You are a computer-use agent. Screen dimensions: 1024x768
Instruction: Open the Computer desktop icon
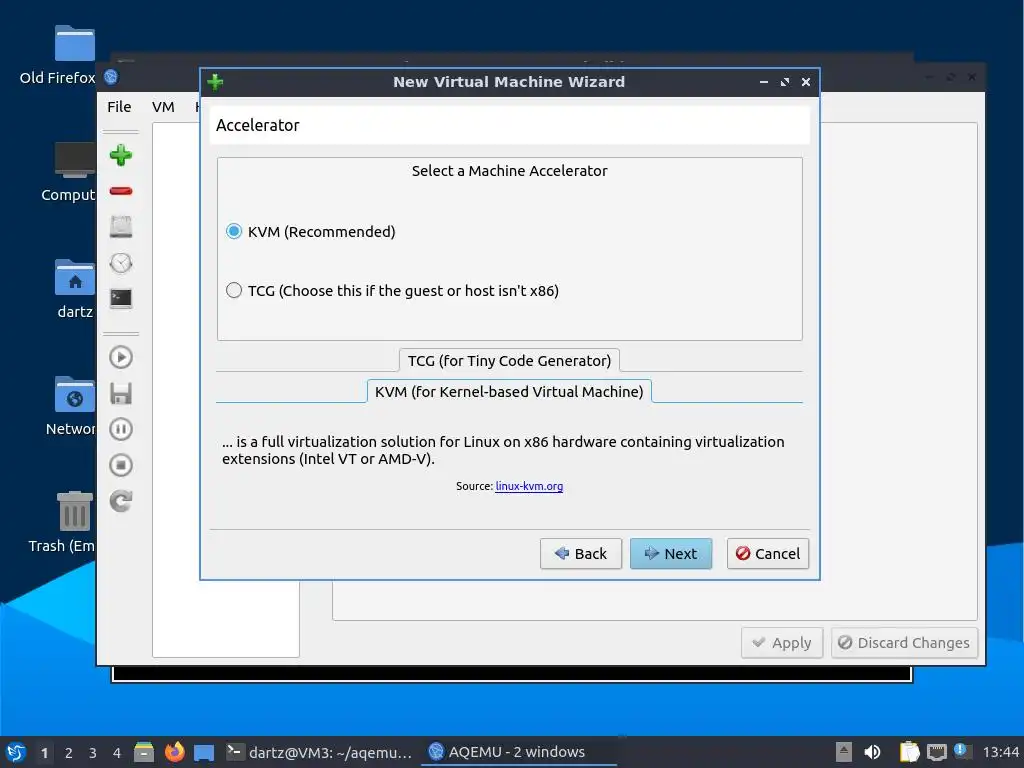[x=74, y=160]
